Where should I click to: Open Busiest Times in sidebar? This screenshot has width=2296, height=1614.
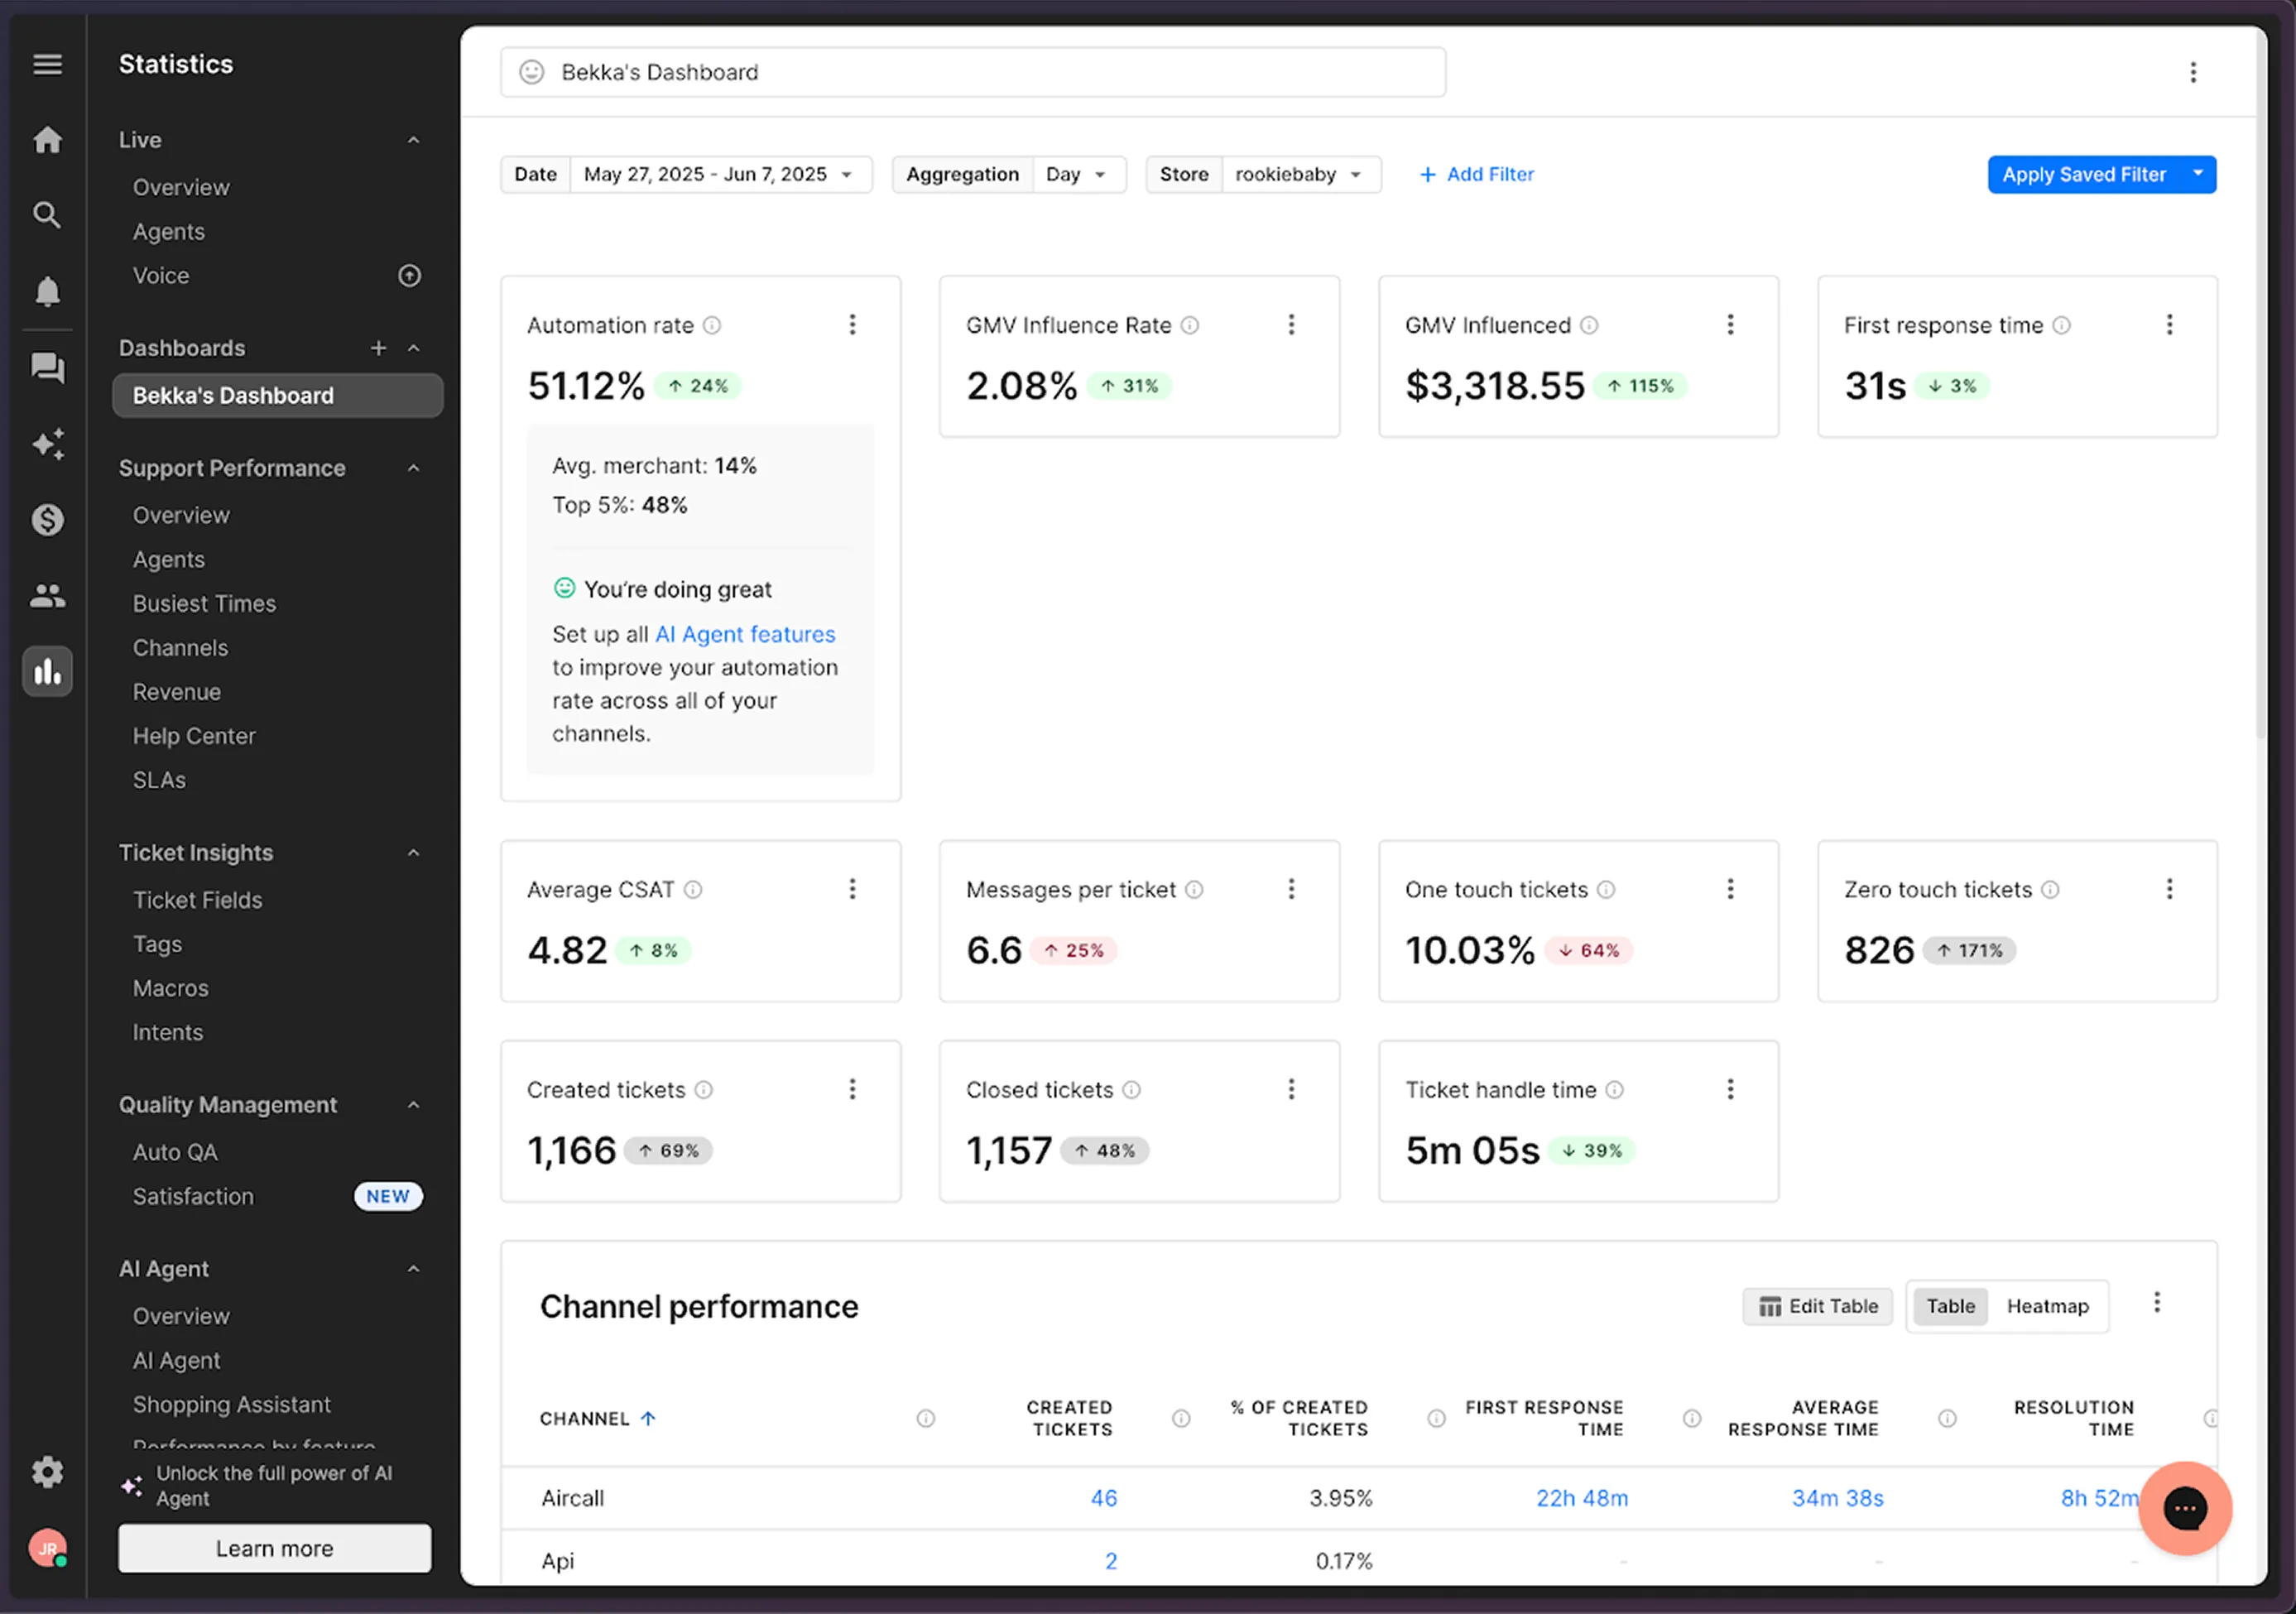coord(204,604)
